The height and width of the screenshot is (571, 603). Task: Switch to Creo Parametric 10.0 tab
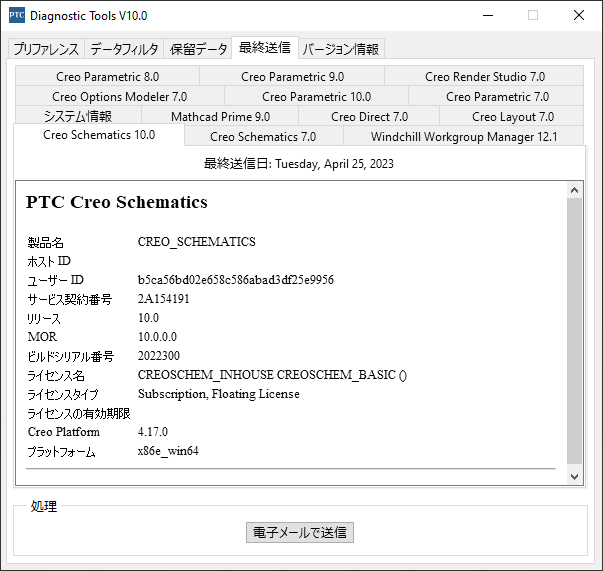[x=316, y=97]
